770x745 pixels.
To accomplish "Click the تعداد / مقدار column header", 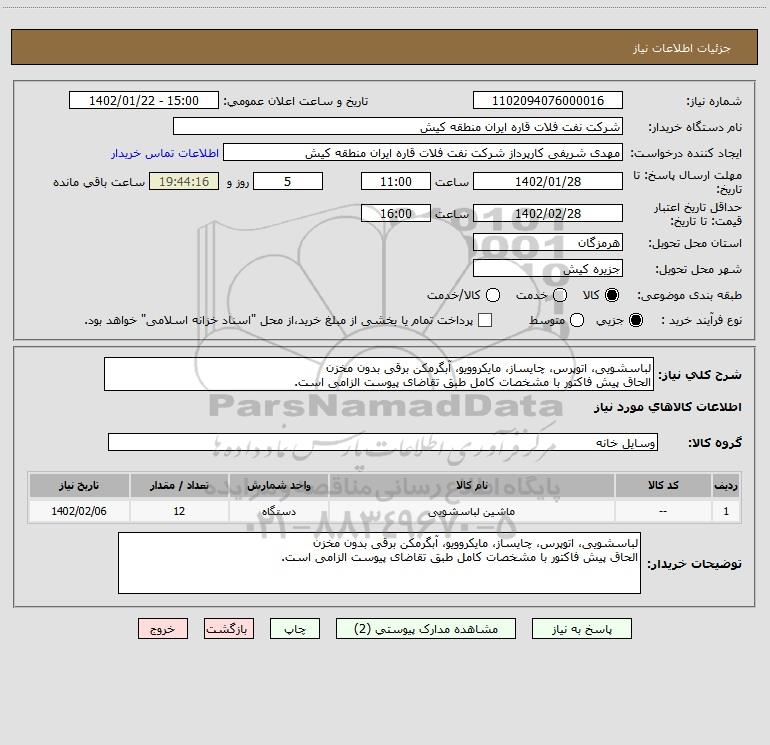I will (179, 485).
